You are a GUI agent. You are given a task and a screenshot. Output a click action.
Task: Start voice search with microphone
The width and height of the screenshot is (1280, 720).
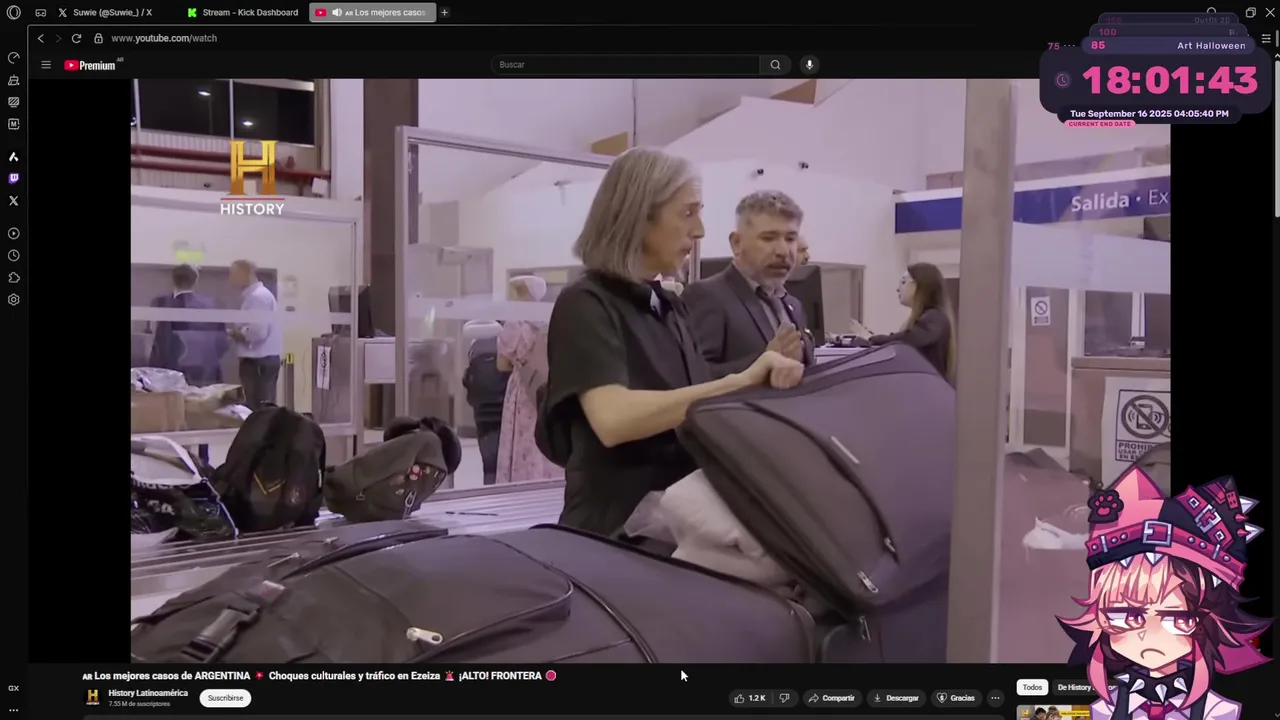tap(809, 65)
